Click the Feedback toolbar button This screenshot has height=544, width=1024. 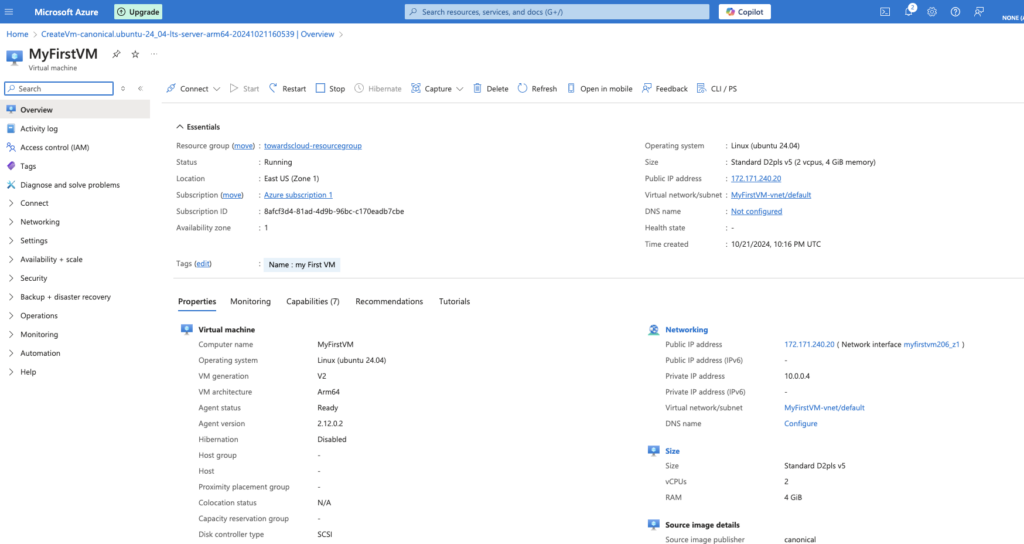click(665, 89)
